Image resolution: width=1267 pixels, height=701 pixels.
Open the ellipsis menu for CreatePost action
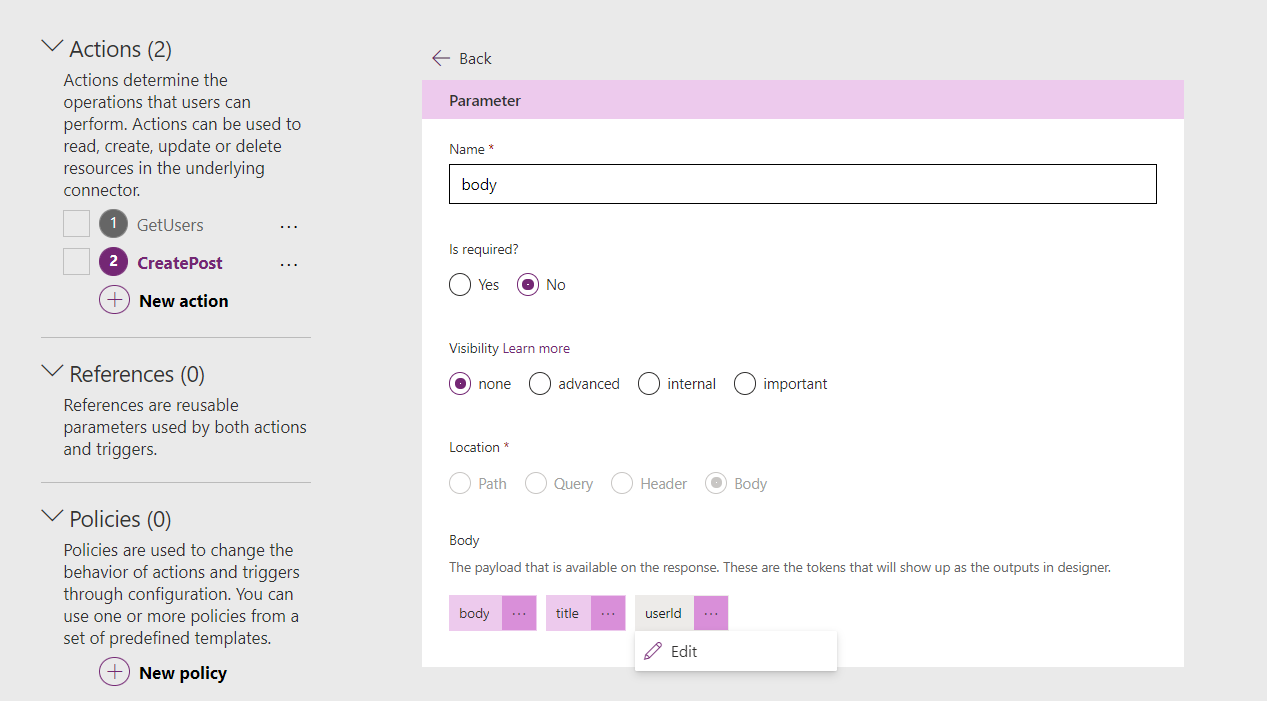[289, 264]
